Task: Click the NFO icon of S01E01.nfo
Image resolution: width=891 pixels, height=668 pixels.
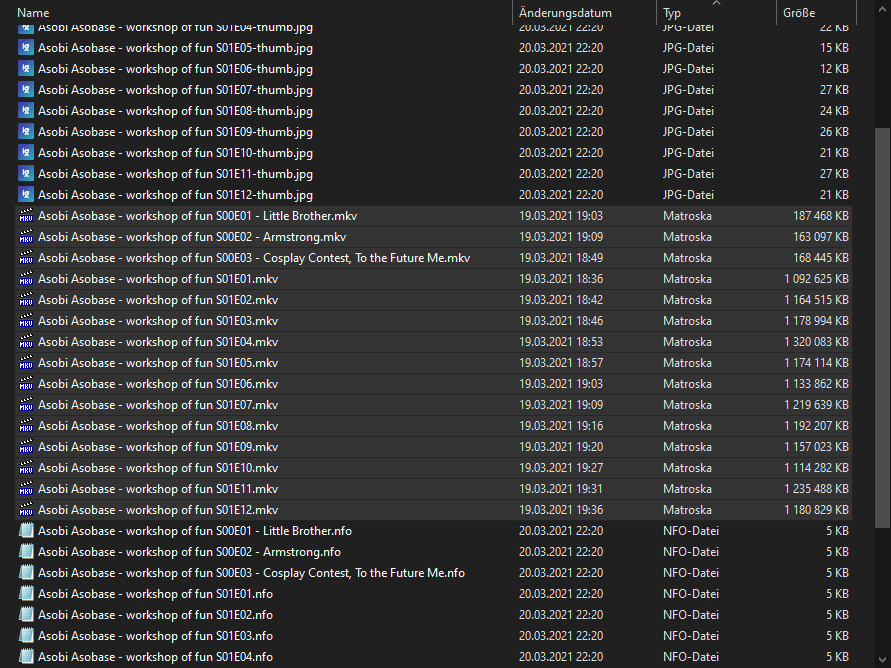Action: tap(26, 594)
